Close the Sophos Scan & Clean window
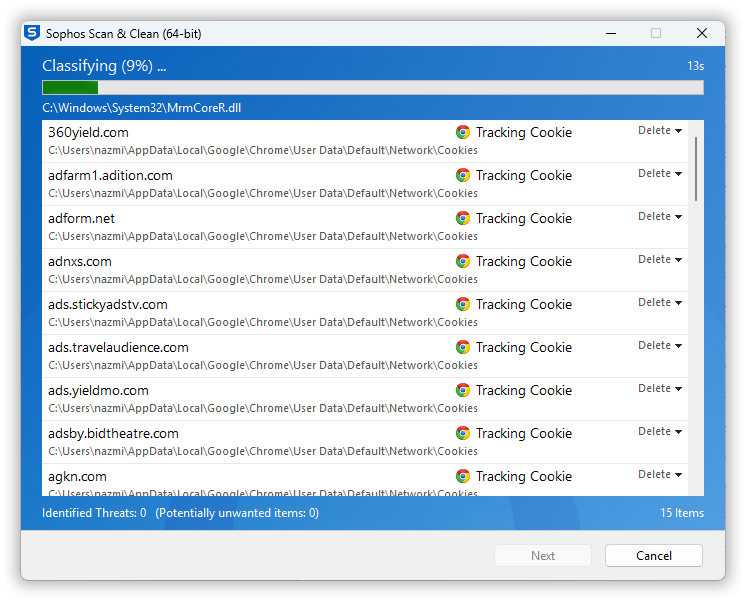Screen dimensions: 746x601 click(702, 33)
